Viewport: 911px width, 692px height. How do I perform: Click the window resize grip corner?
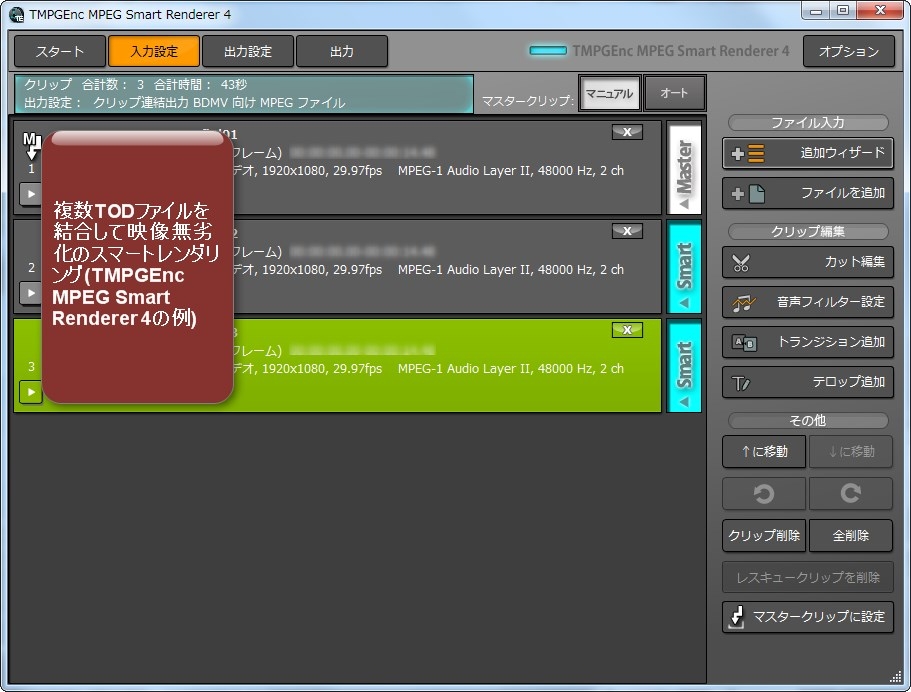[x=895, y=676]
